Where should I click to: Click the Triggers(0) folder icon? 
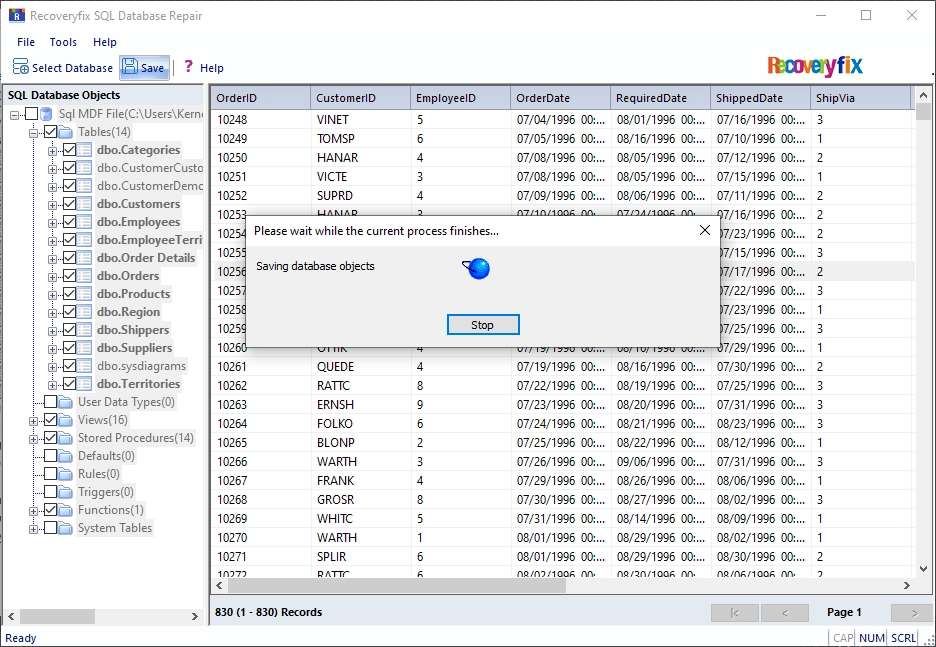pyautogui.click(x=66, y=492)
